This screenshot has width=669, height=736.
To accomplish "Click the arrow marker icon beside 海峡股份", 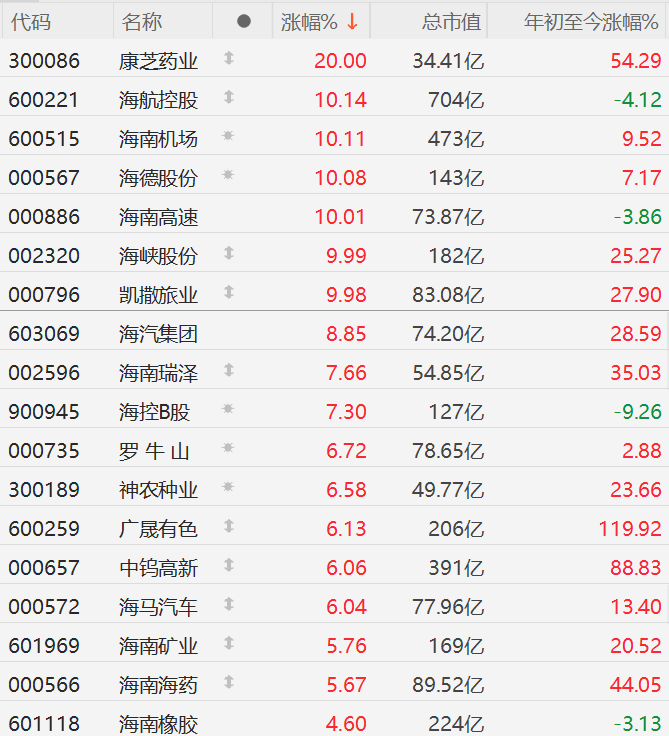I will tap(229, 253).
